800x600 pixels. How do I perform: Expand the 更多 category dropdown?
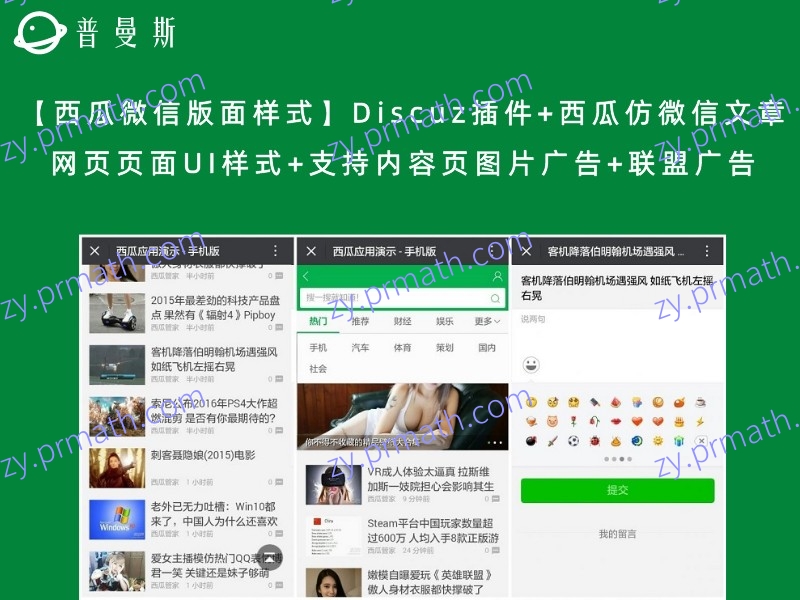[486, 322]
